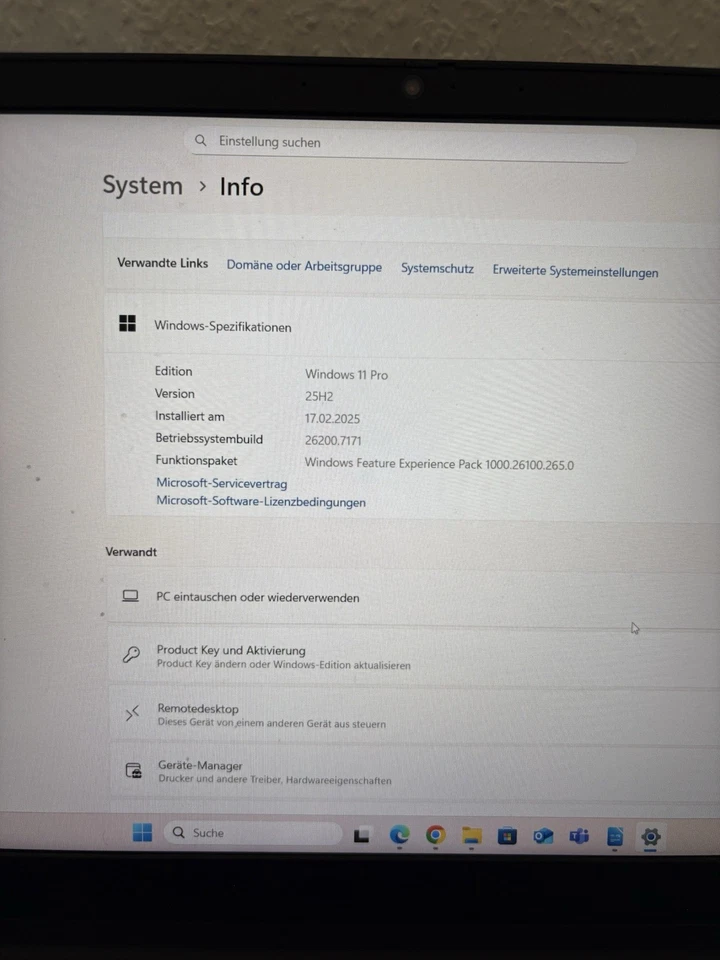Image resolution: width=720 pixels, height=960 pixels.
Task: Open Systemschutz link
Action: coord(437,268)
